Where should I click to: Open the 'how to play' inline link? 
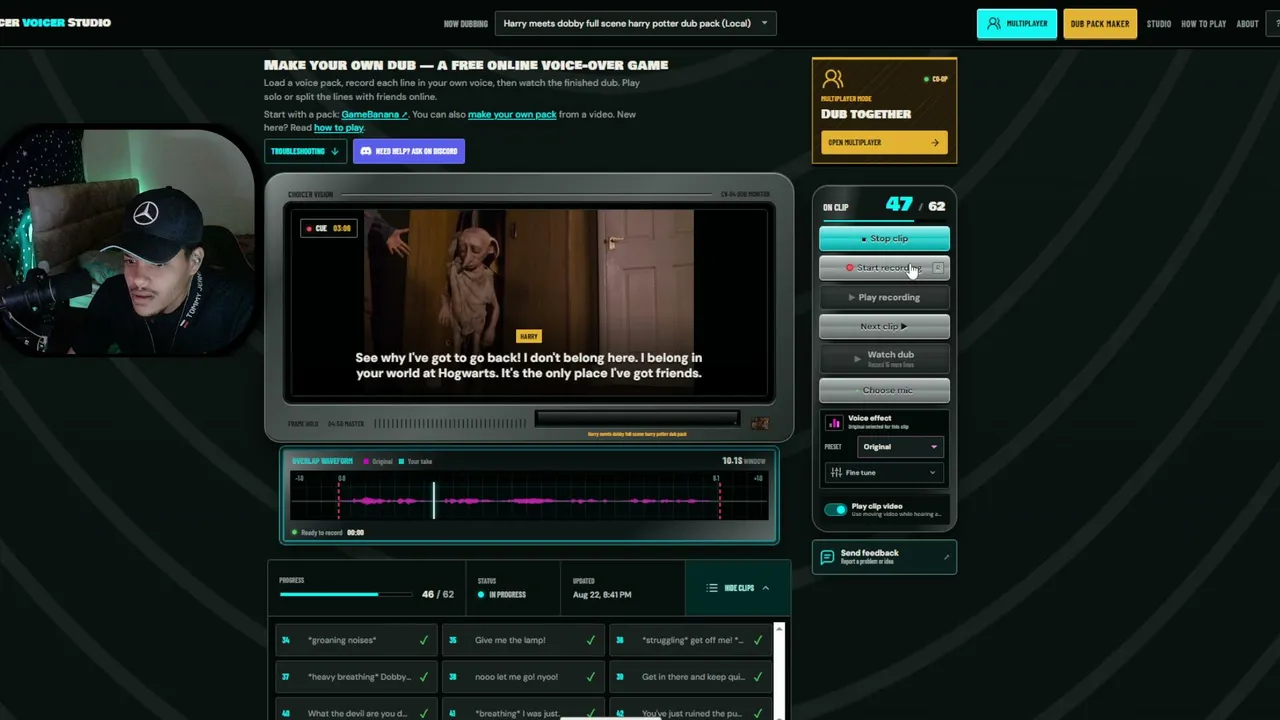(x=339, y=128)
